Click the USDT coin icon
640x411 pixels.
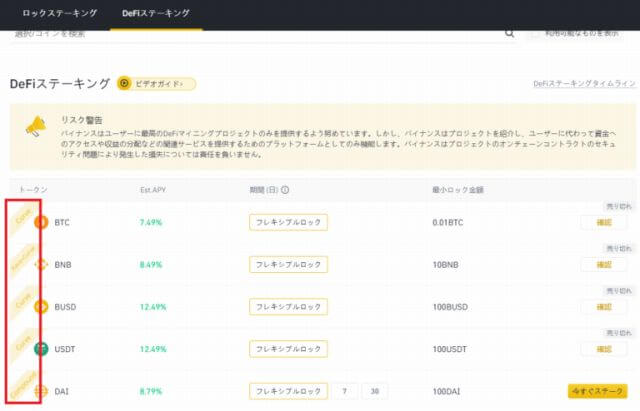coord(41,349)
